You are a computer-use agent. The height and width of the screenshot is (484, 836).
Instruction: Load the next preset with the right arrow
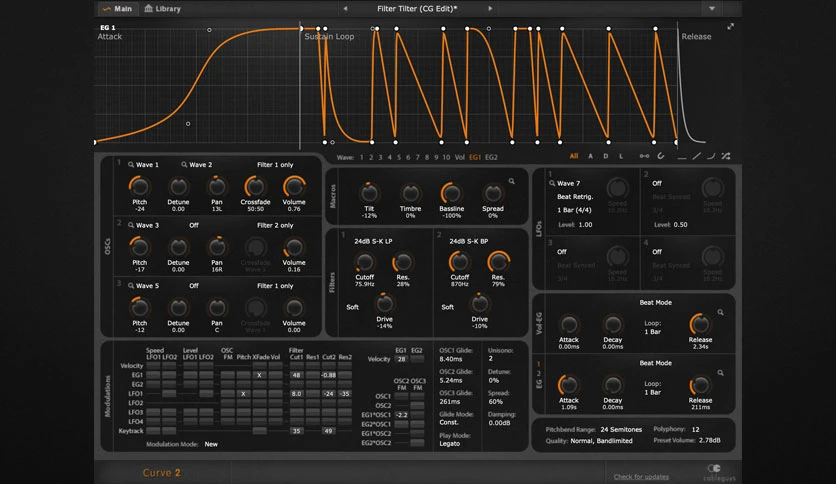(490, 9)
